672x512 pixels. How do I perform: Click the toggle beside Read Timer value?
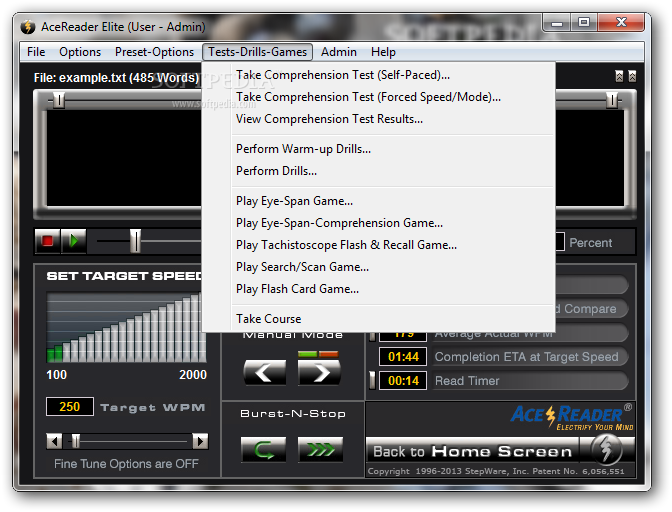click(x=372, y=380)
